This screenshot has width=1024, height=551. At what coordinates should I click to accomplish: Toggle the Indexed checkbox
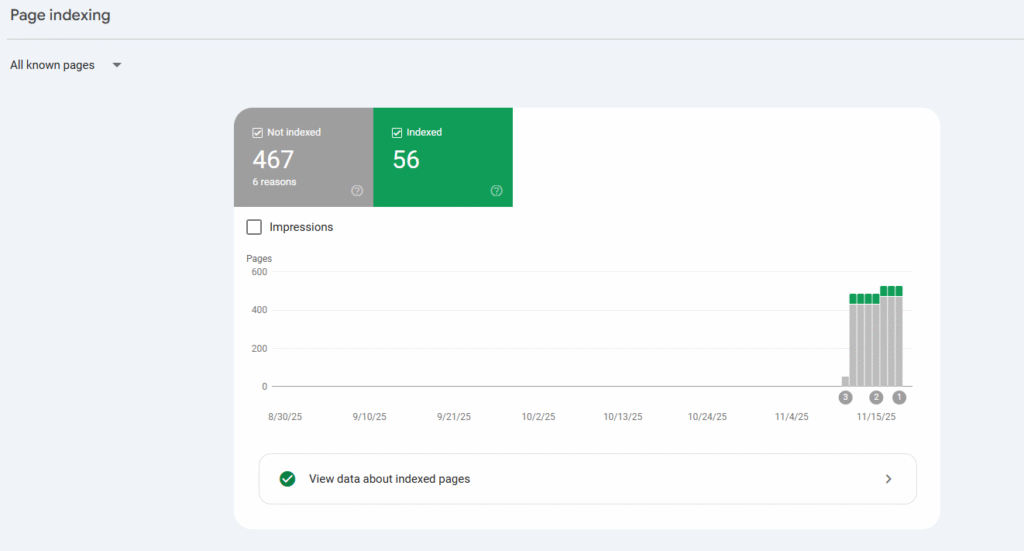(397, 132)
